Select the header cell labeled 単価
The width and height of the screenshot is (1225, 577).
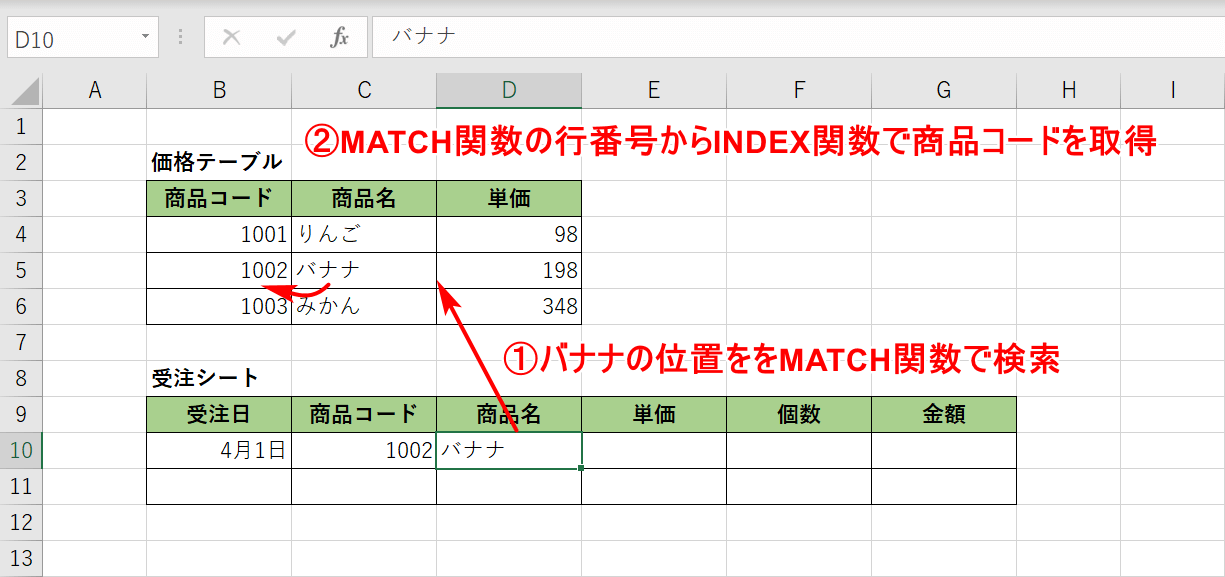pos(508,197)
